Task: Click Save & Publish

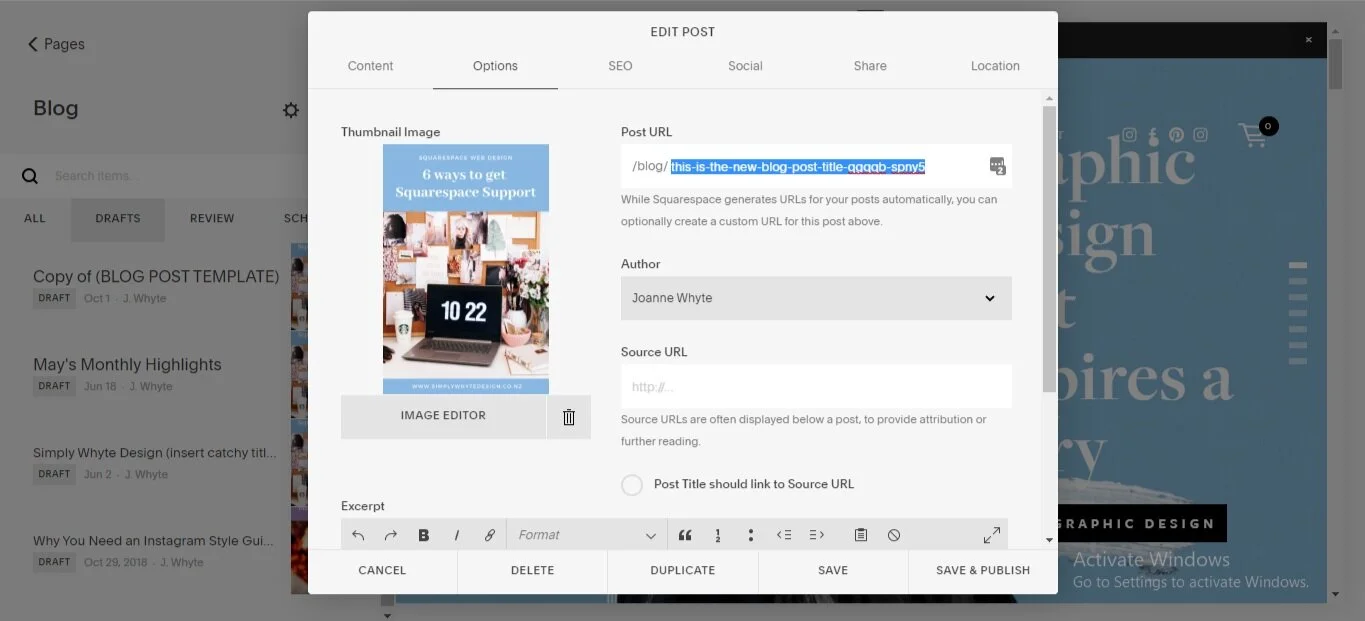Action: [x=983, y=570]
